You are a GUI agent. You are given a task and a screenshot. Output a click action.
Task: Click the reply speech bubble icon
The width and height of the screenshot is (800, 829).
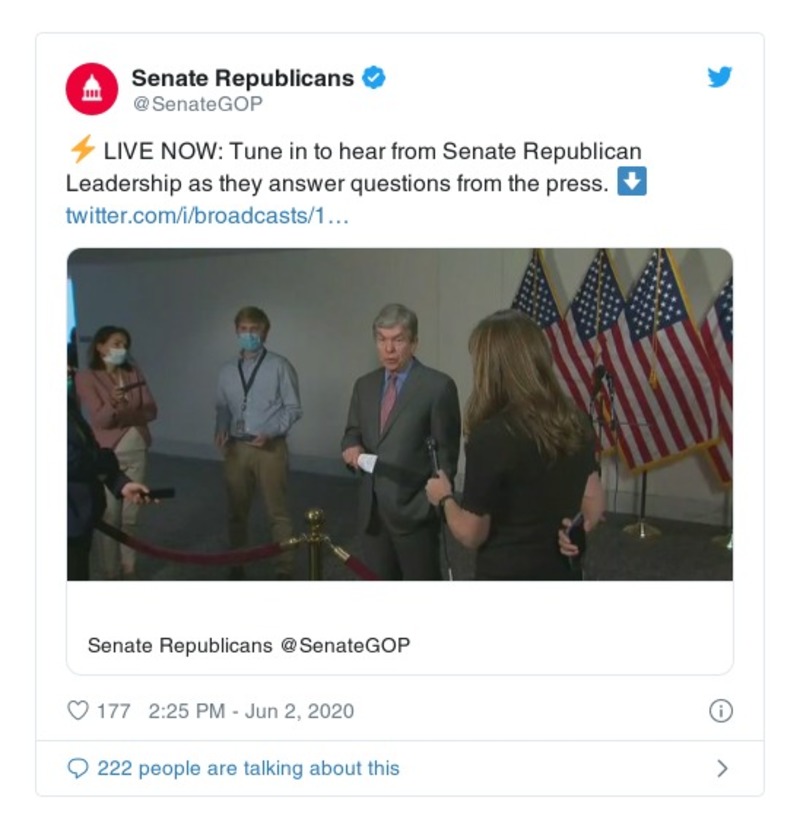pos(77,768)
